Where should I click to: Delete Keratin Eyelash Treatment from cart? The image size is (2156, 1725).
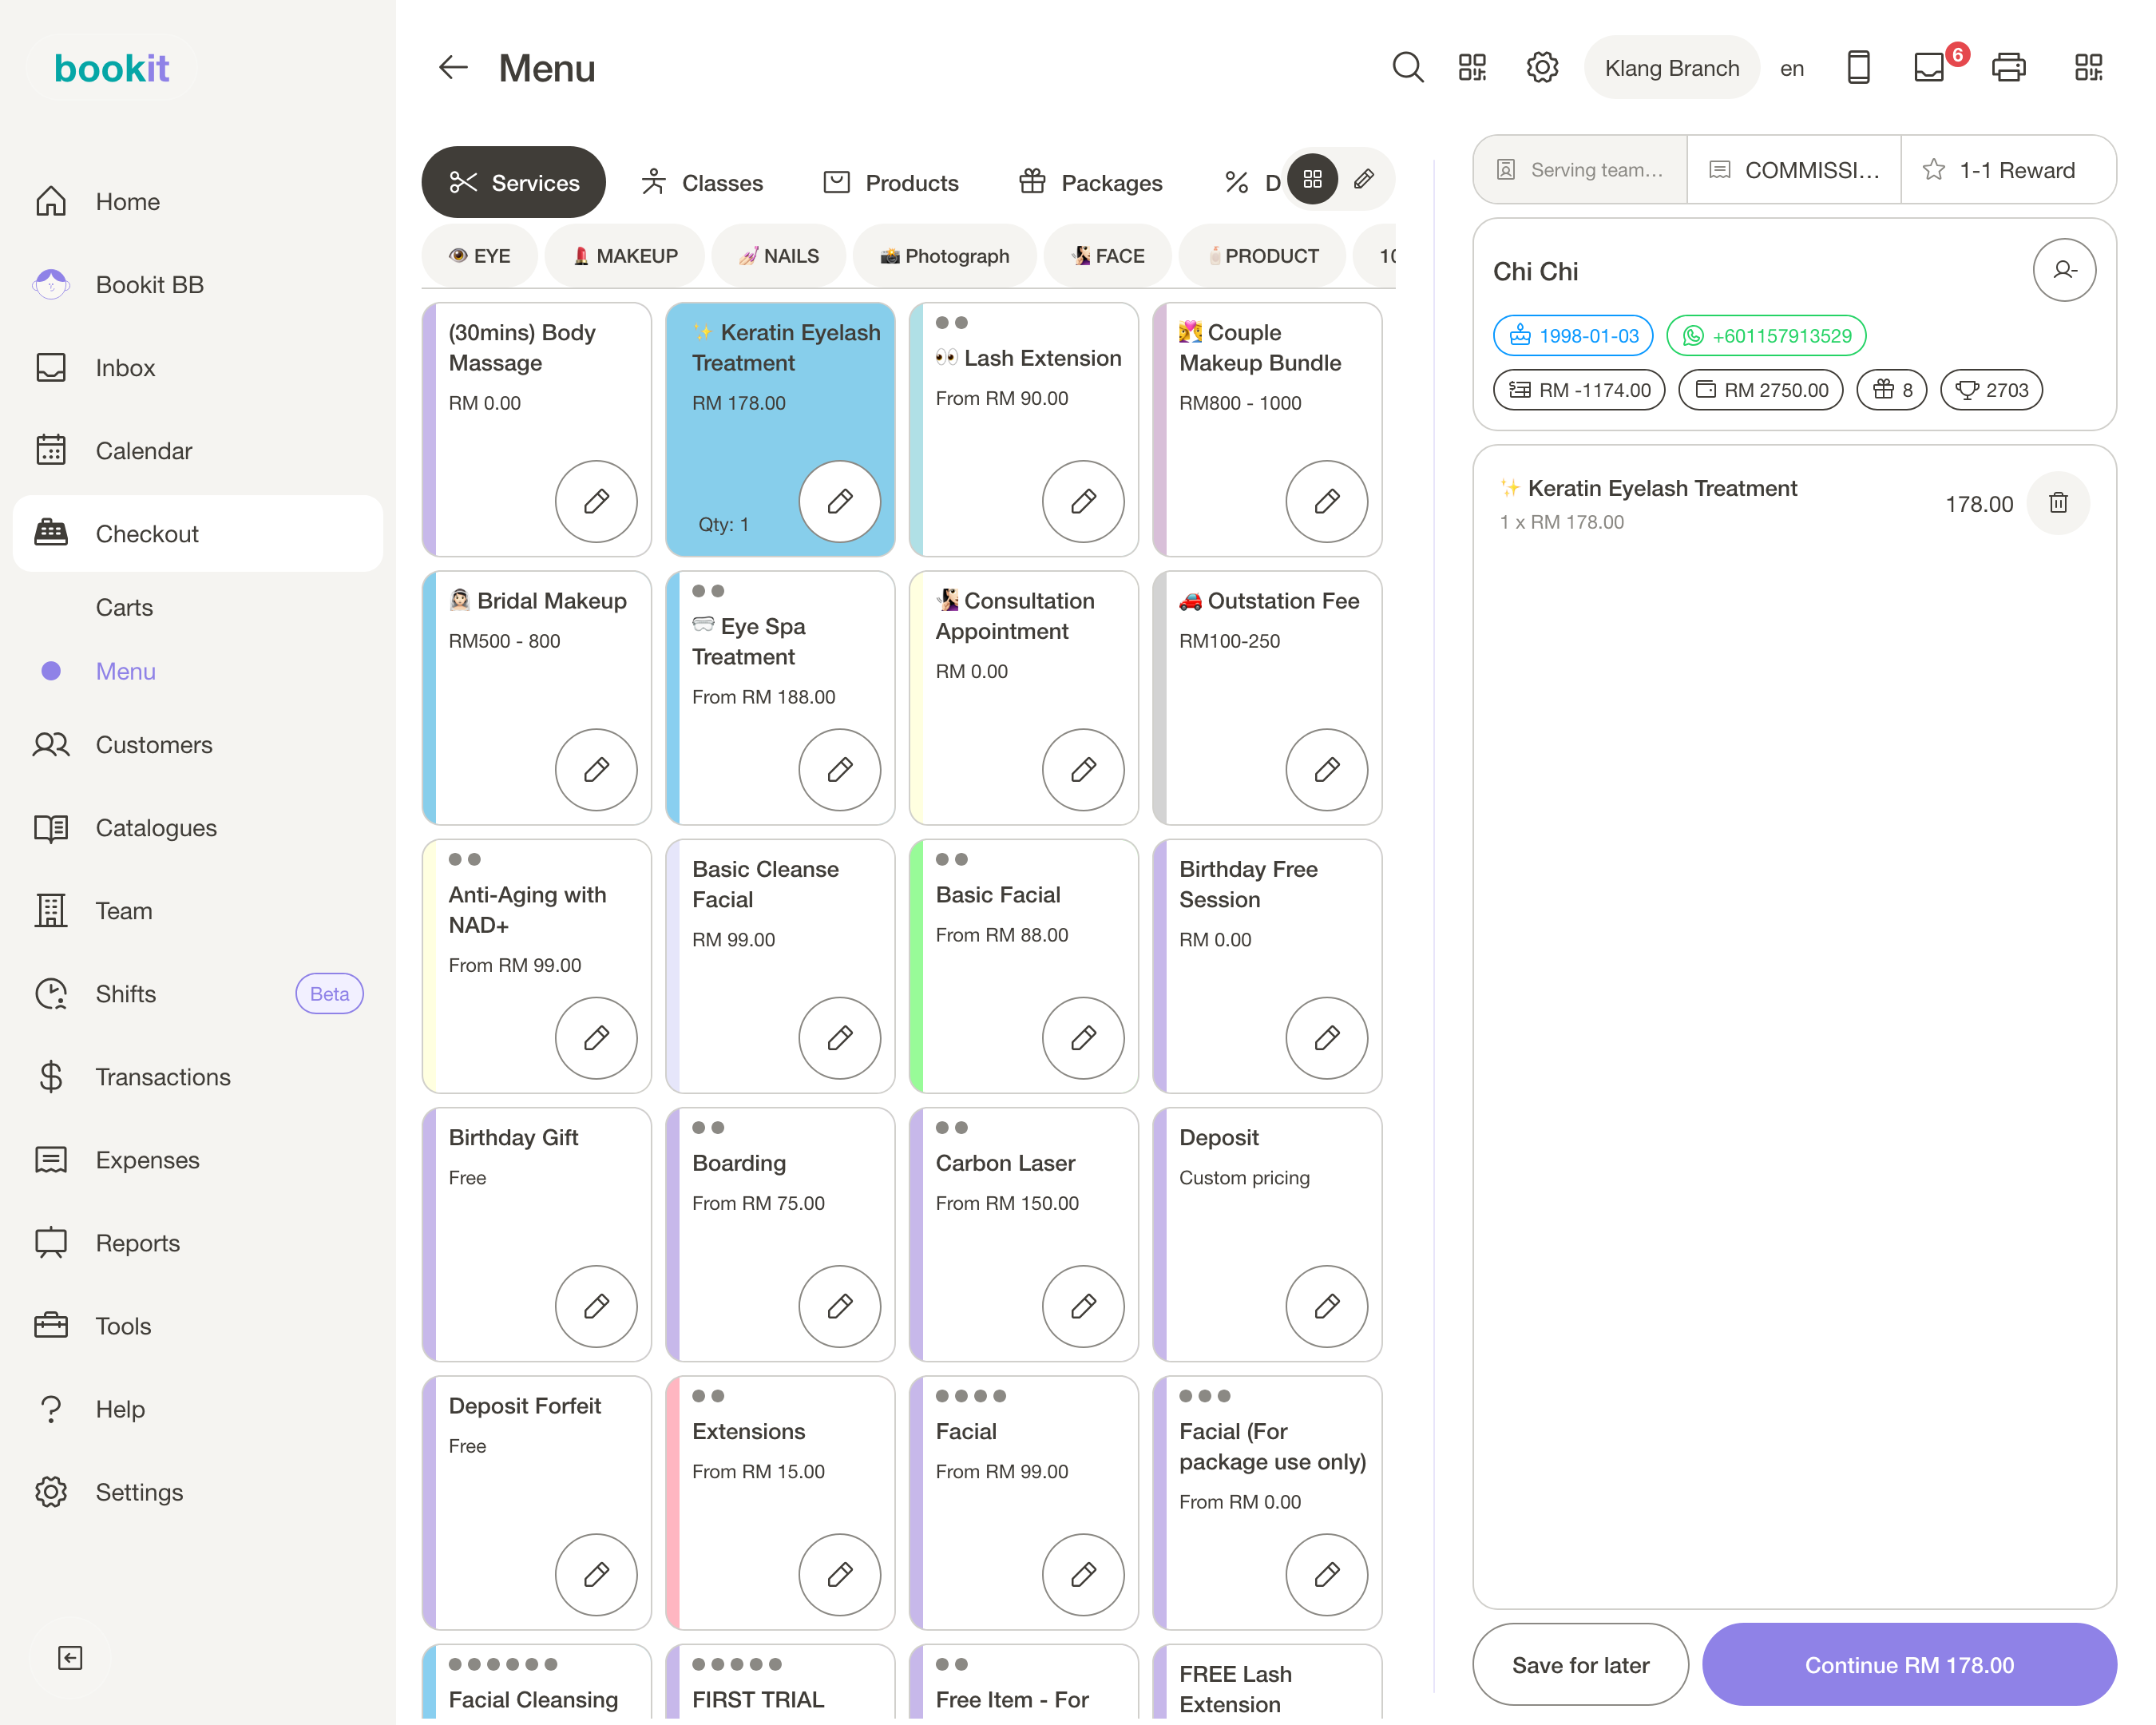[2058, 503]
